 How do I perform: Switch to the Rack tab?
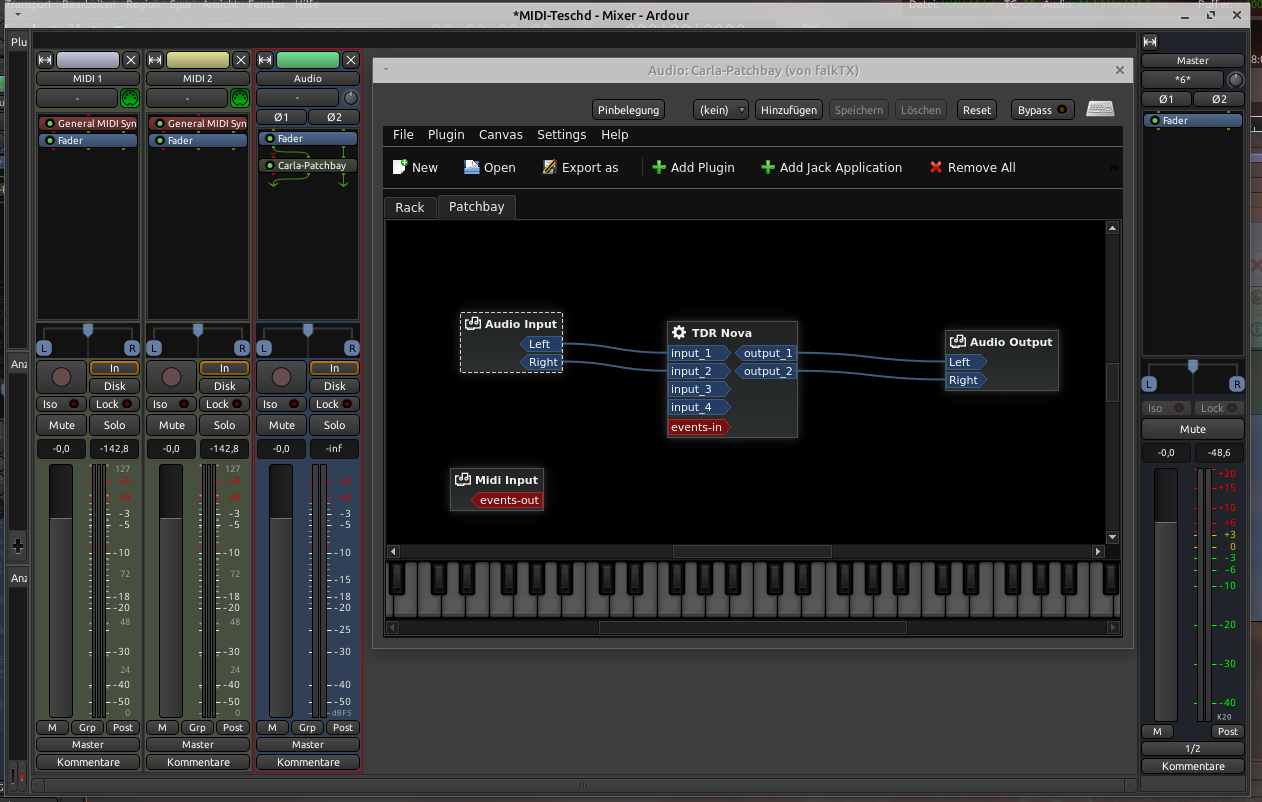(410, 207)
